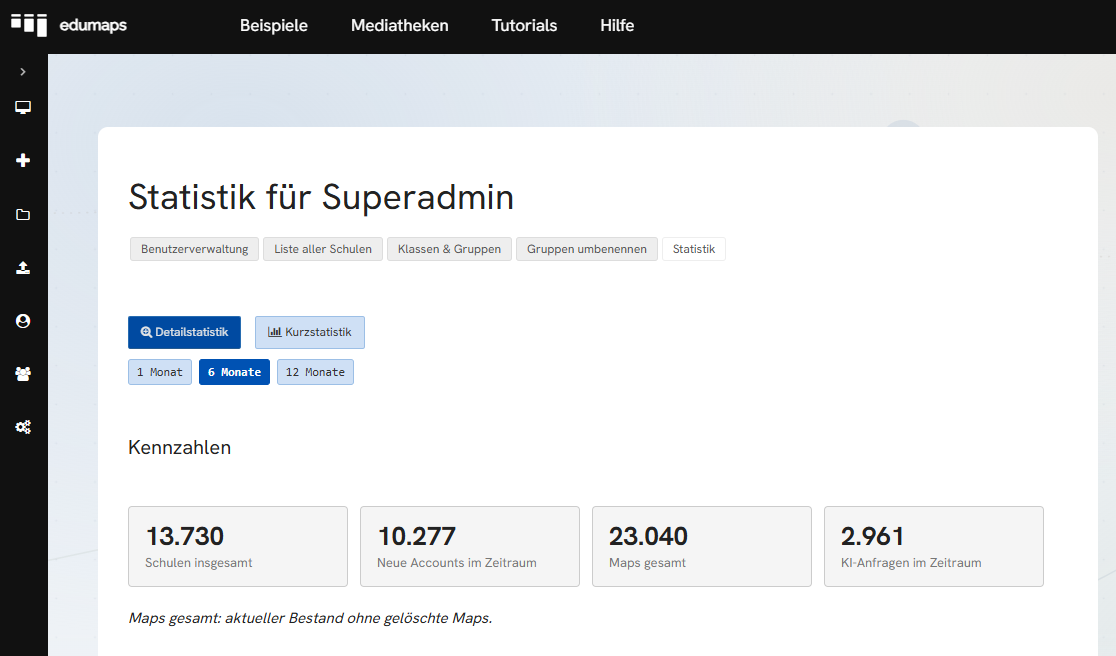Create new map with plus icon

point(23,161)
